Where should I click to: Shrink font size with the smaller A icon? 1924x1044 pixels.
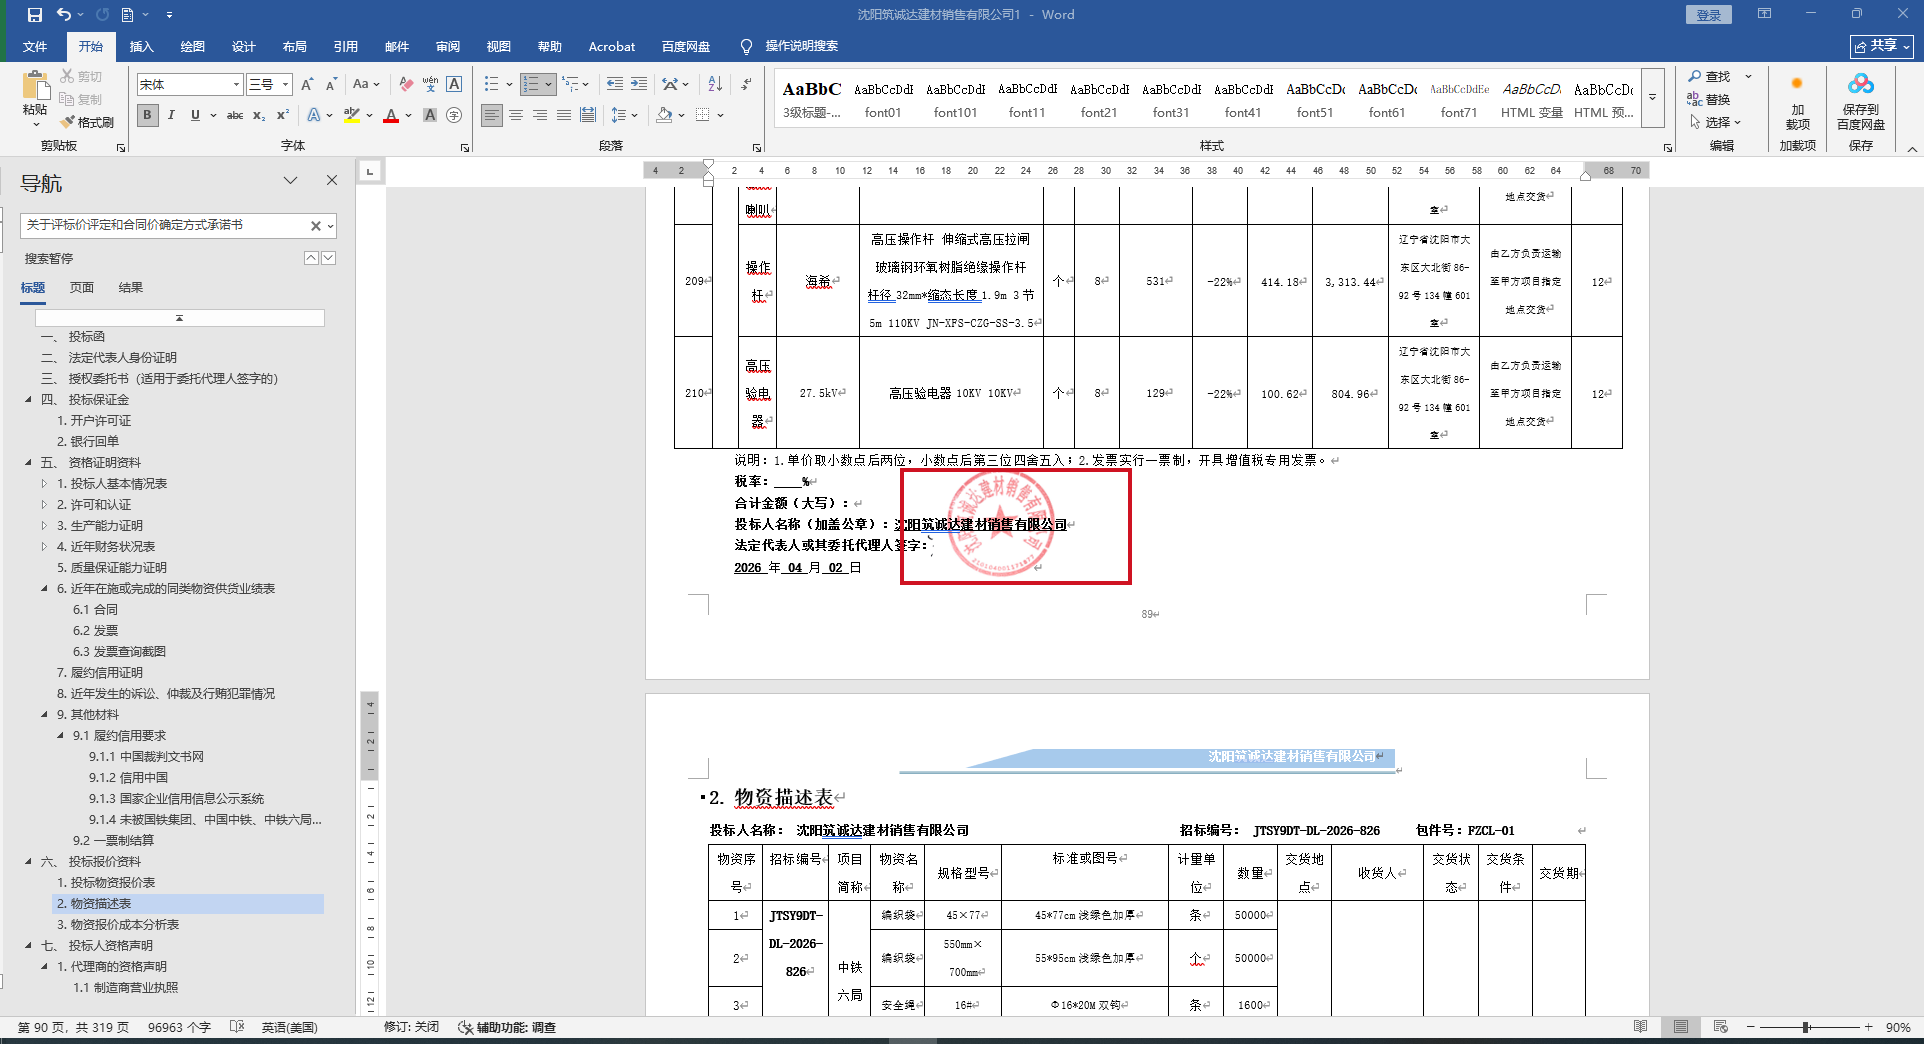tap(331, 85)
